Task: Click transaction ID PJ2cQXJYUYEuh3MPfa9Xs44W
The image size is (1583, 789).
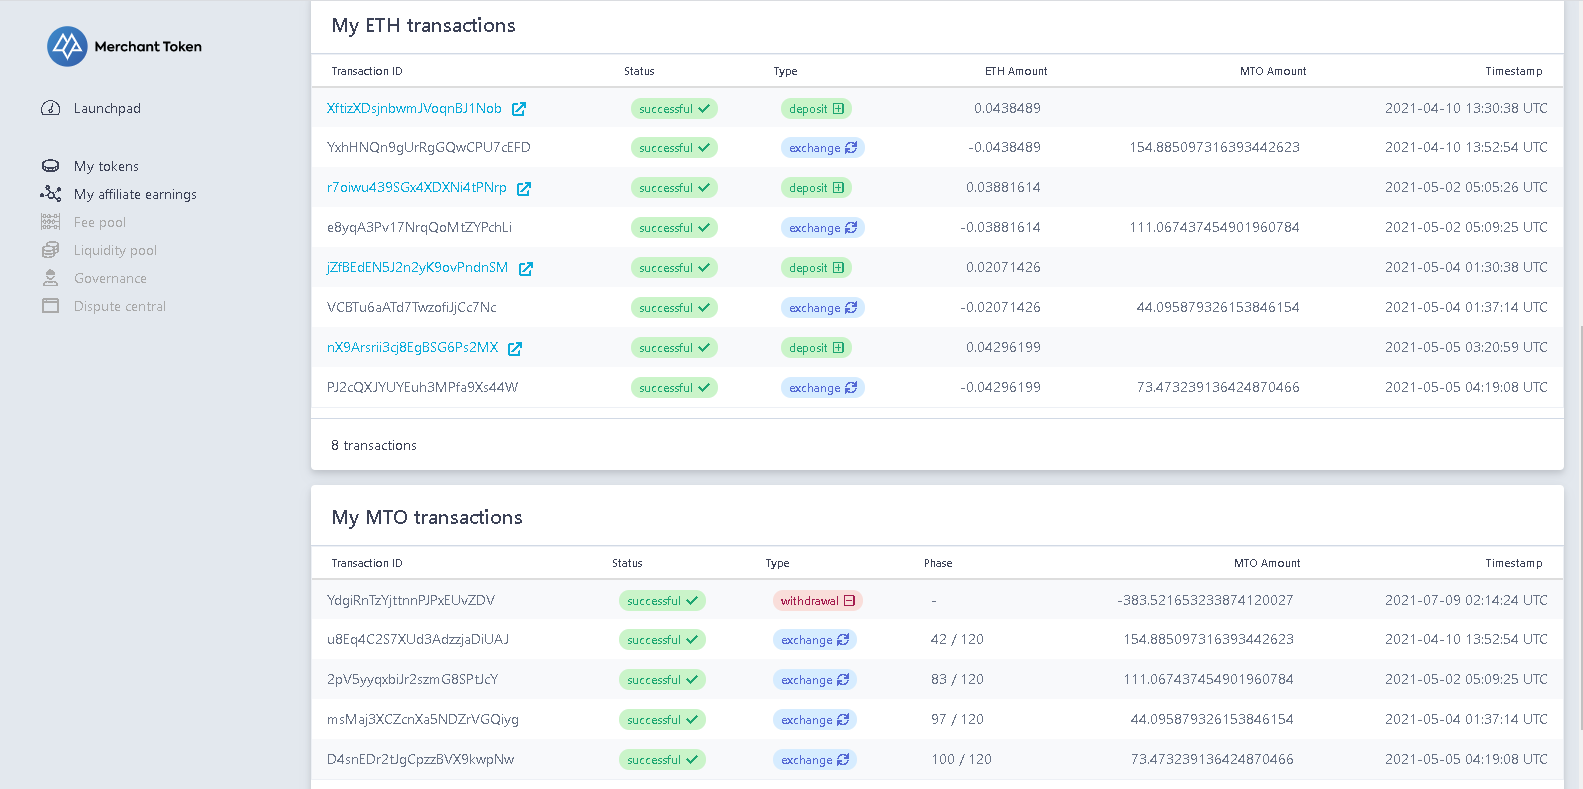Action: click(423, 387)
